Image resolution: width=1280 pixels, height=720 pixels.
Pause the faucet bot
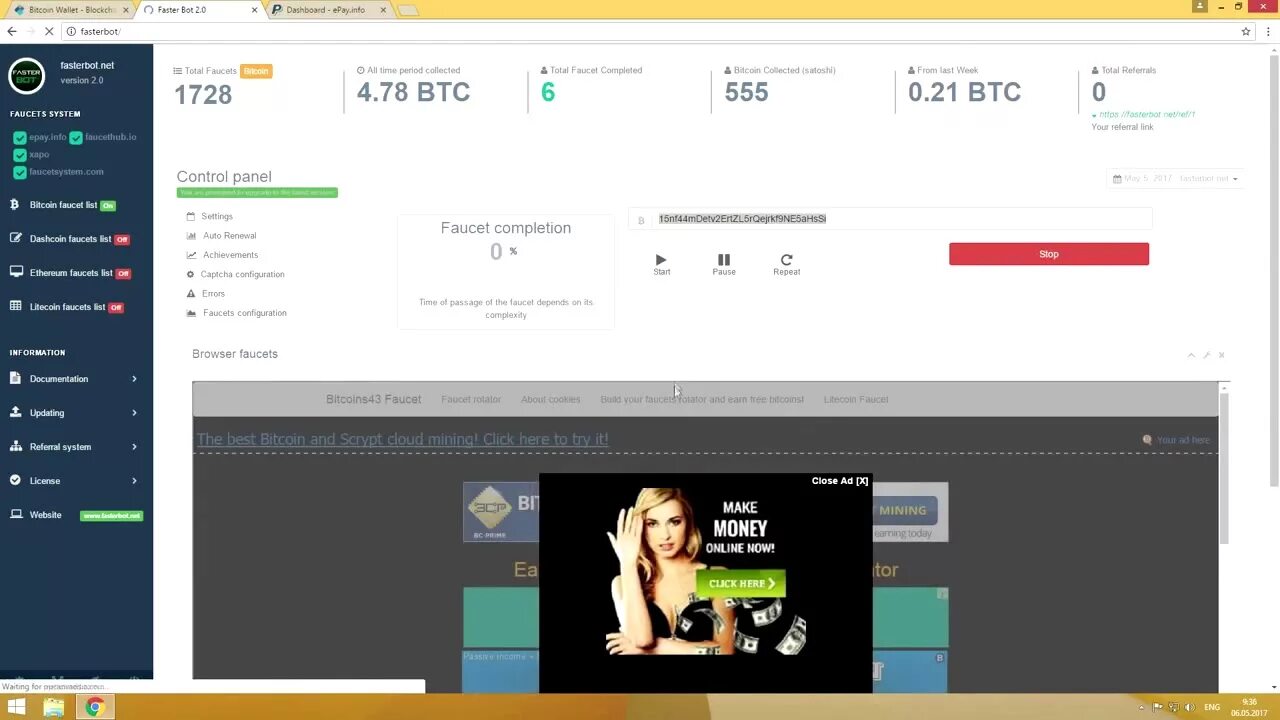pos(724,264)
